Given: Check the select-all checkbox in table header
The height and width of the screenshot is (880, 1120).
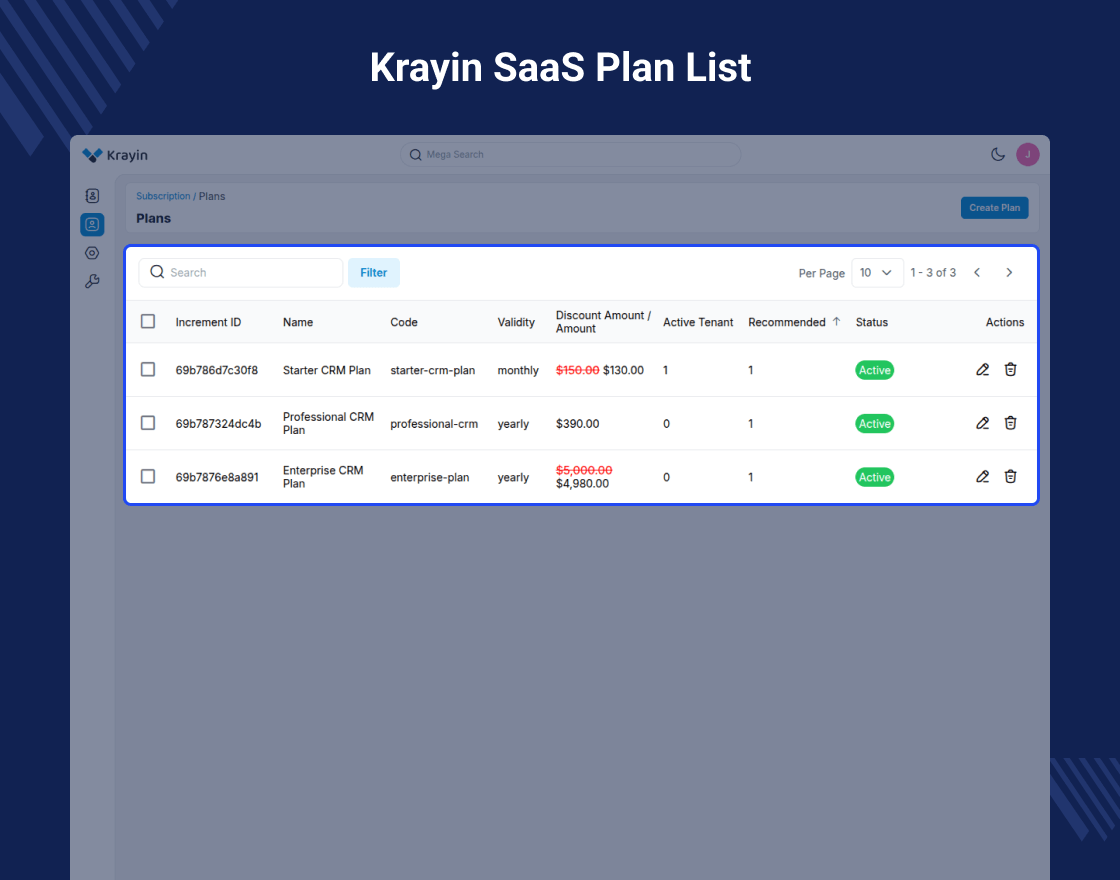Looking at the screenshot, I should [148, 321].
